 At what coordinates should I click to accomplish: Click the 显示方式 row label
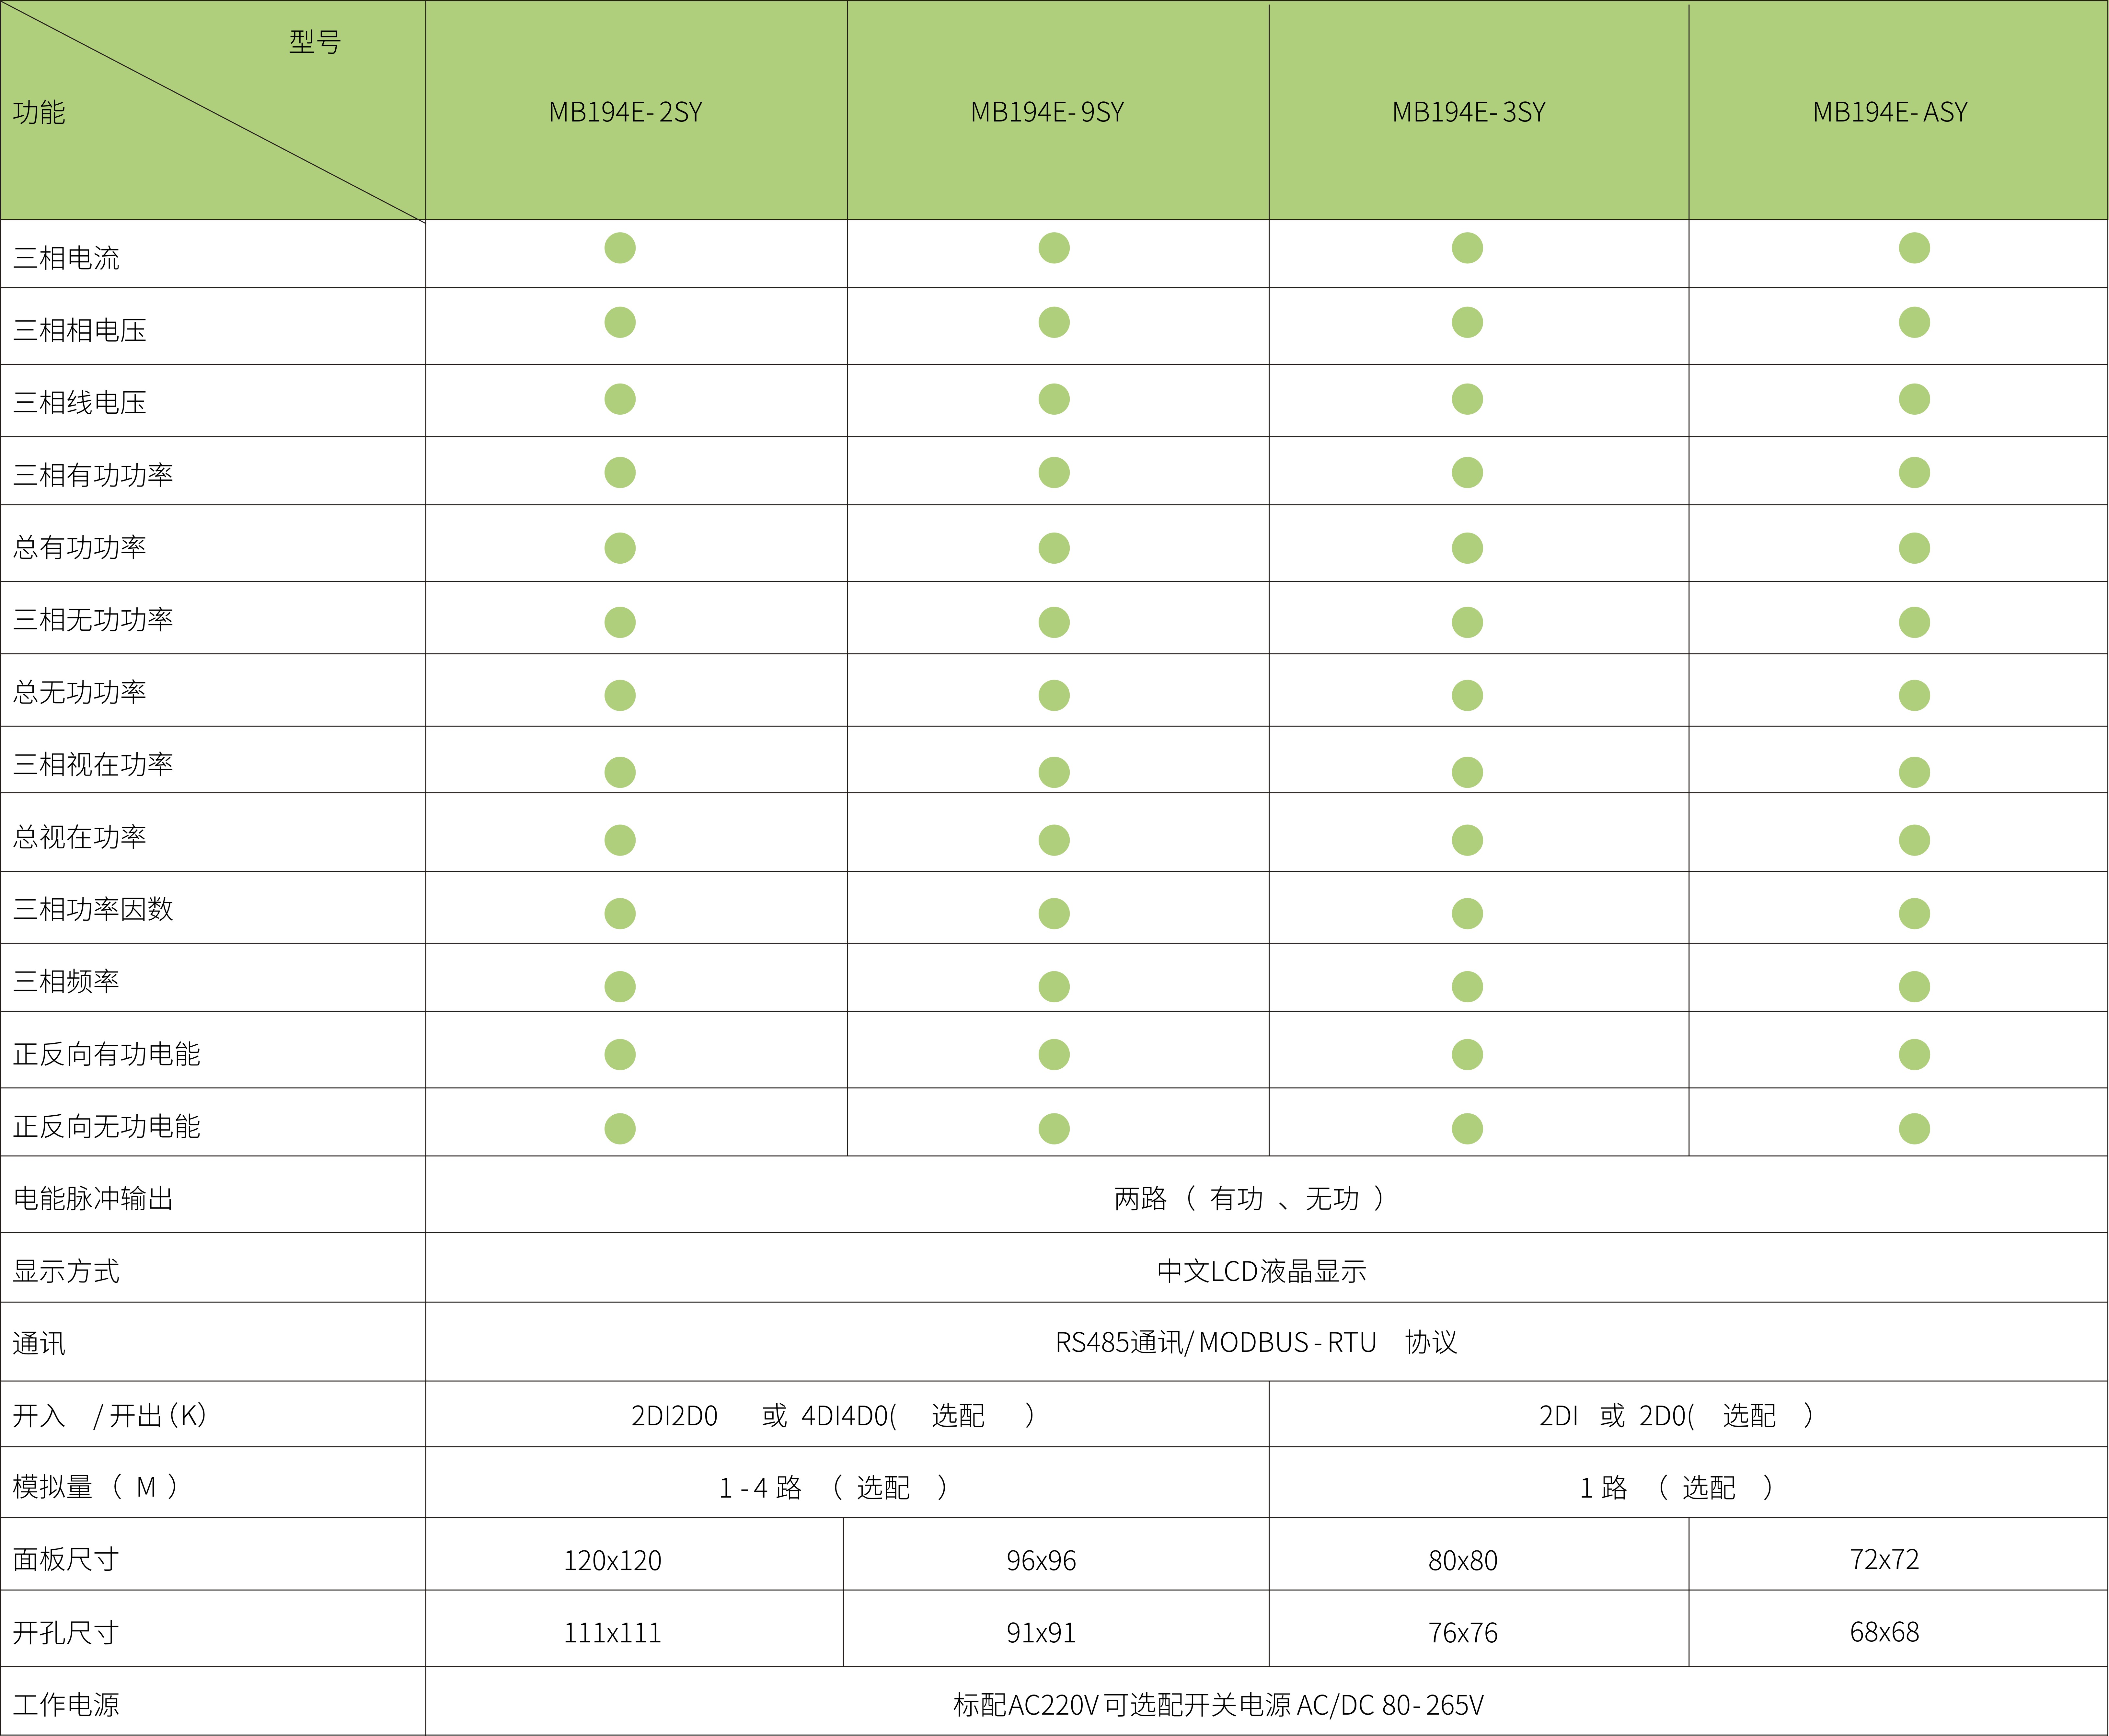tap(66, 1271)
